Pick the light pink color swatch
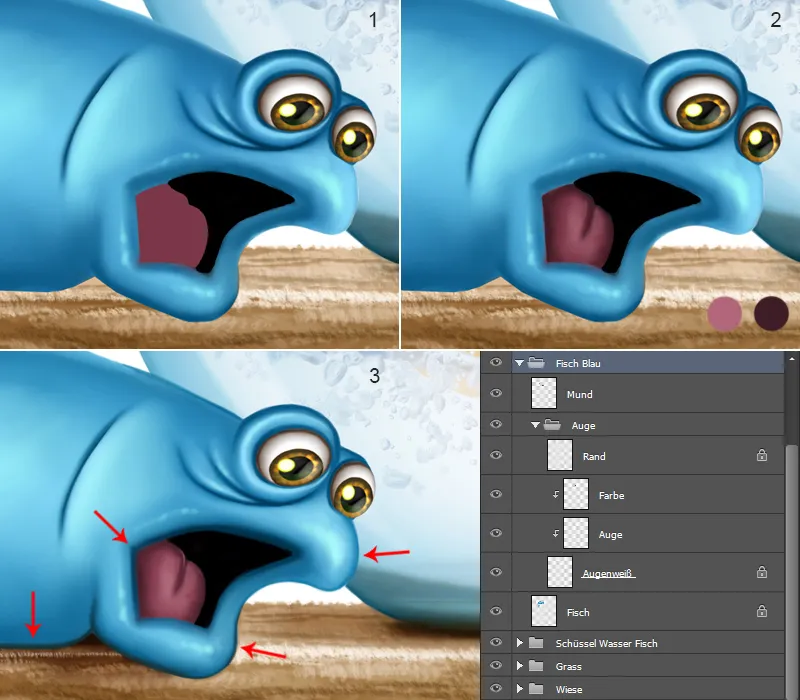This screenshot has width=800, height=700. [x=724, y=314]
